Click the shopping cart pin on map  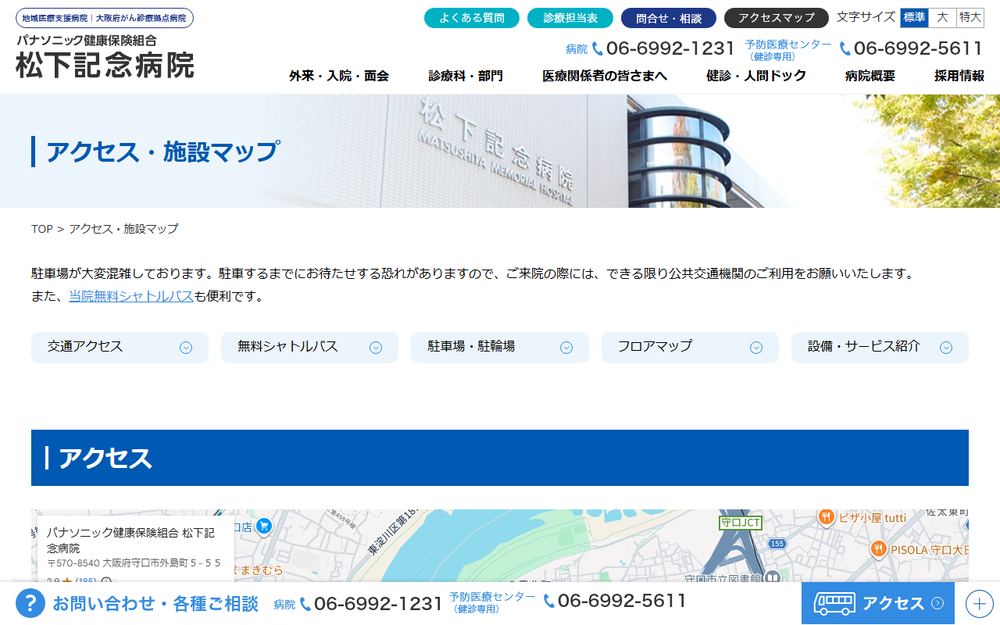tap(263, 526)
